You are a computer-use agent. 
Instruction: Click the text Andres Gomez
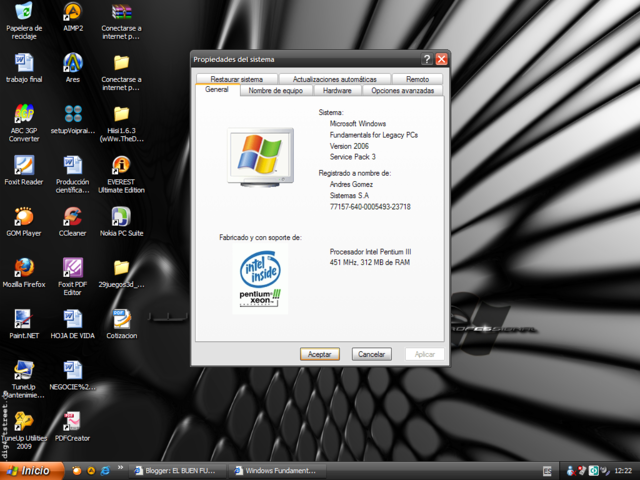coord(351,184)
